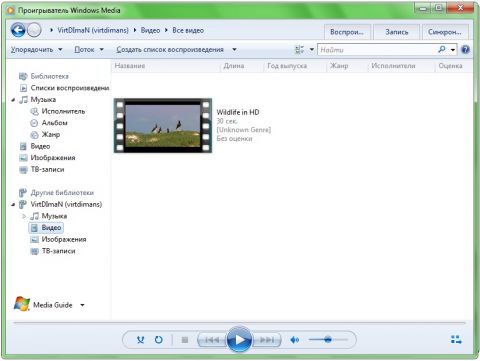Expand Музыка under VirtDImaN library
The width and height of the screenshot is (480, 361).
[24, 216]
